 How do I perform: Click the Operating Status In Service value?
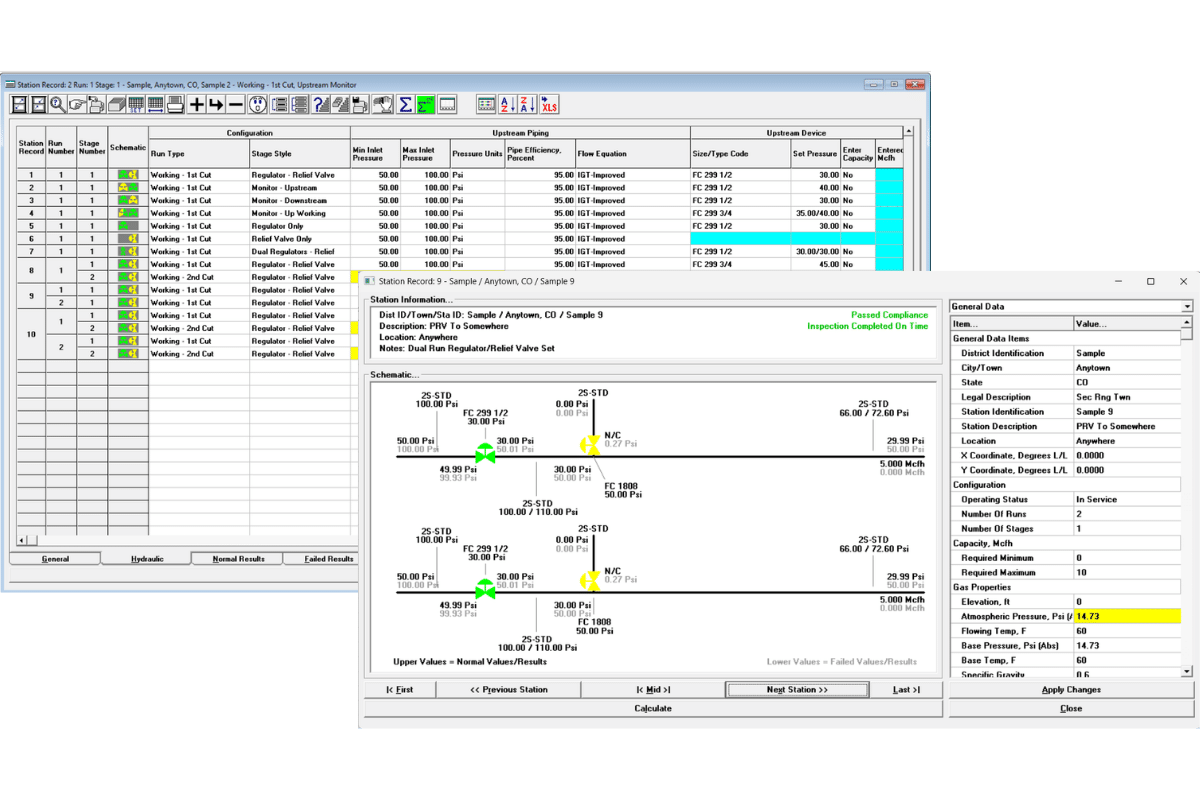tap(1127, 499)
